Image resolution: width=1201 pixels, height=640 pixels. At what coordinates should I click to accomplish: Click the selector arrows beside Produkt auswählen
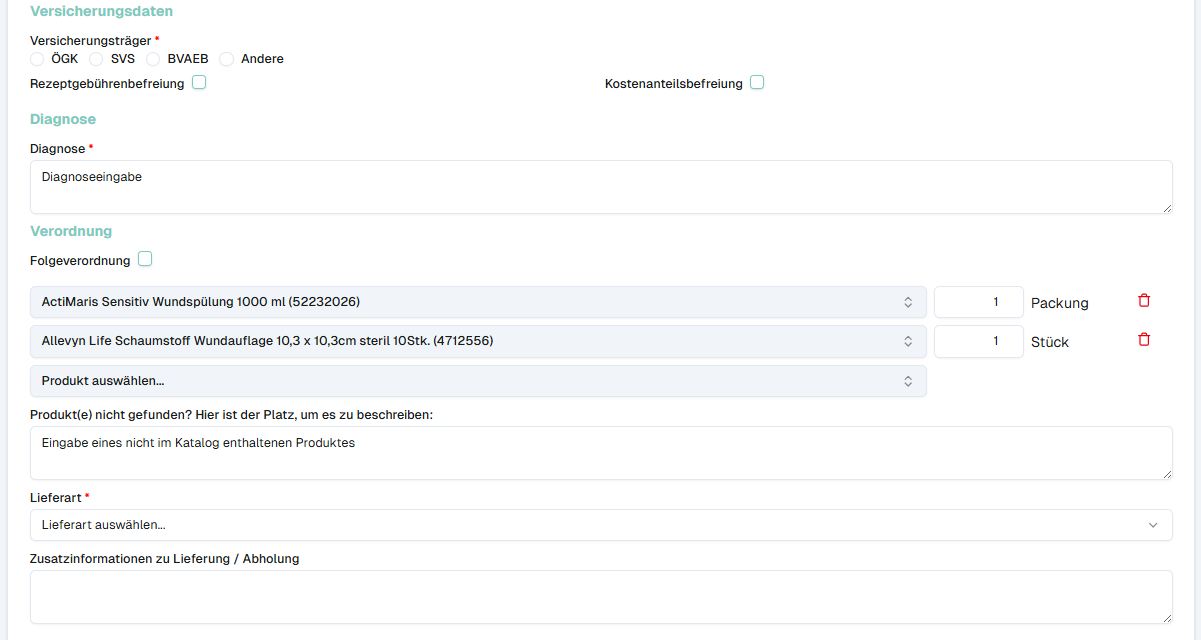pyautogui.click(x=908, y=380)
